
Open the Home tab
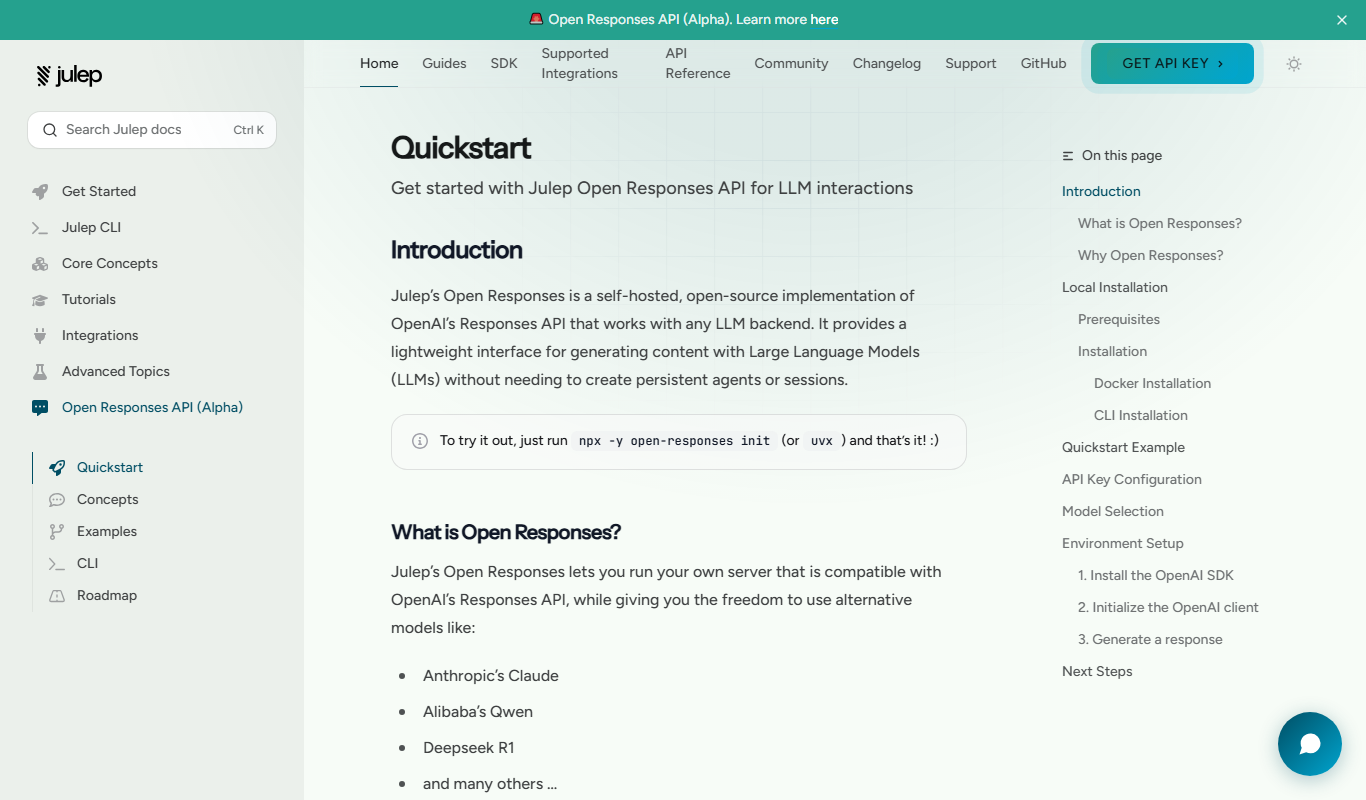pos(379,63)
